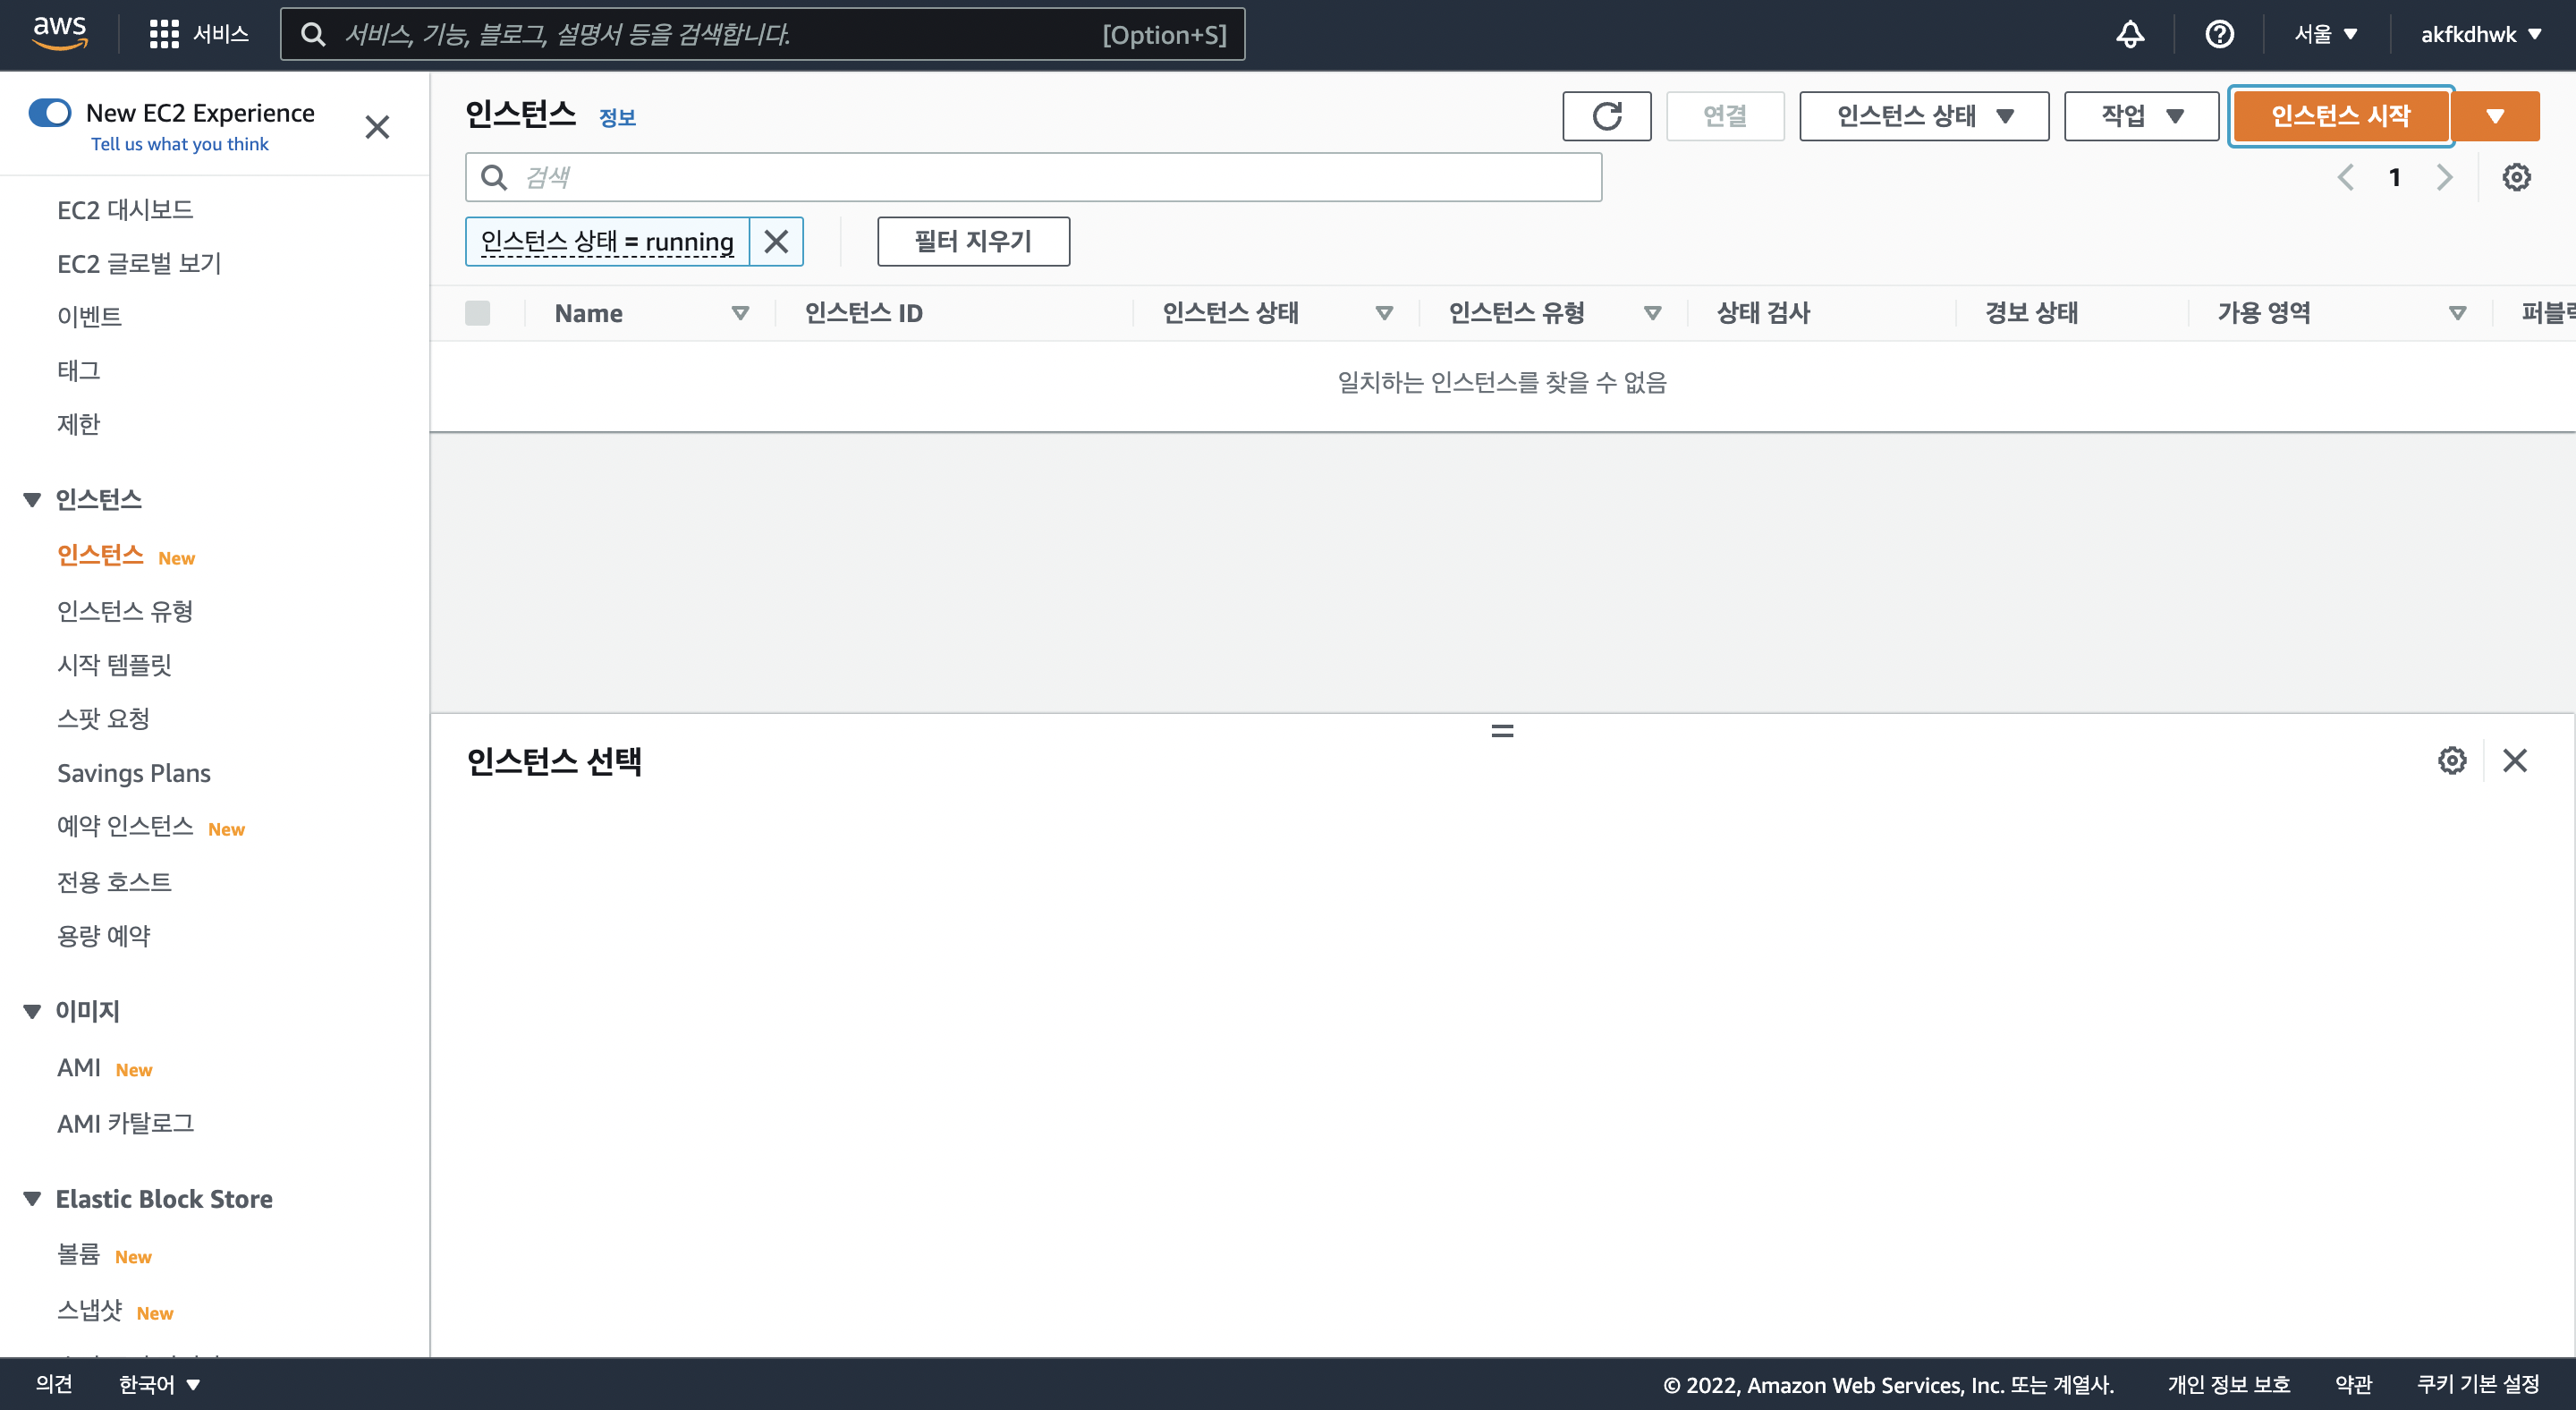Image resolution: width=2576 pixels, height=1410 pixels.
Task: Click the Tell us what you think link
Action: click(180, 144)
